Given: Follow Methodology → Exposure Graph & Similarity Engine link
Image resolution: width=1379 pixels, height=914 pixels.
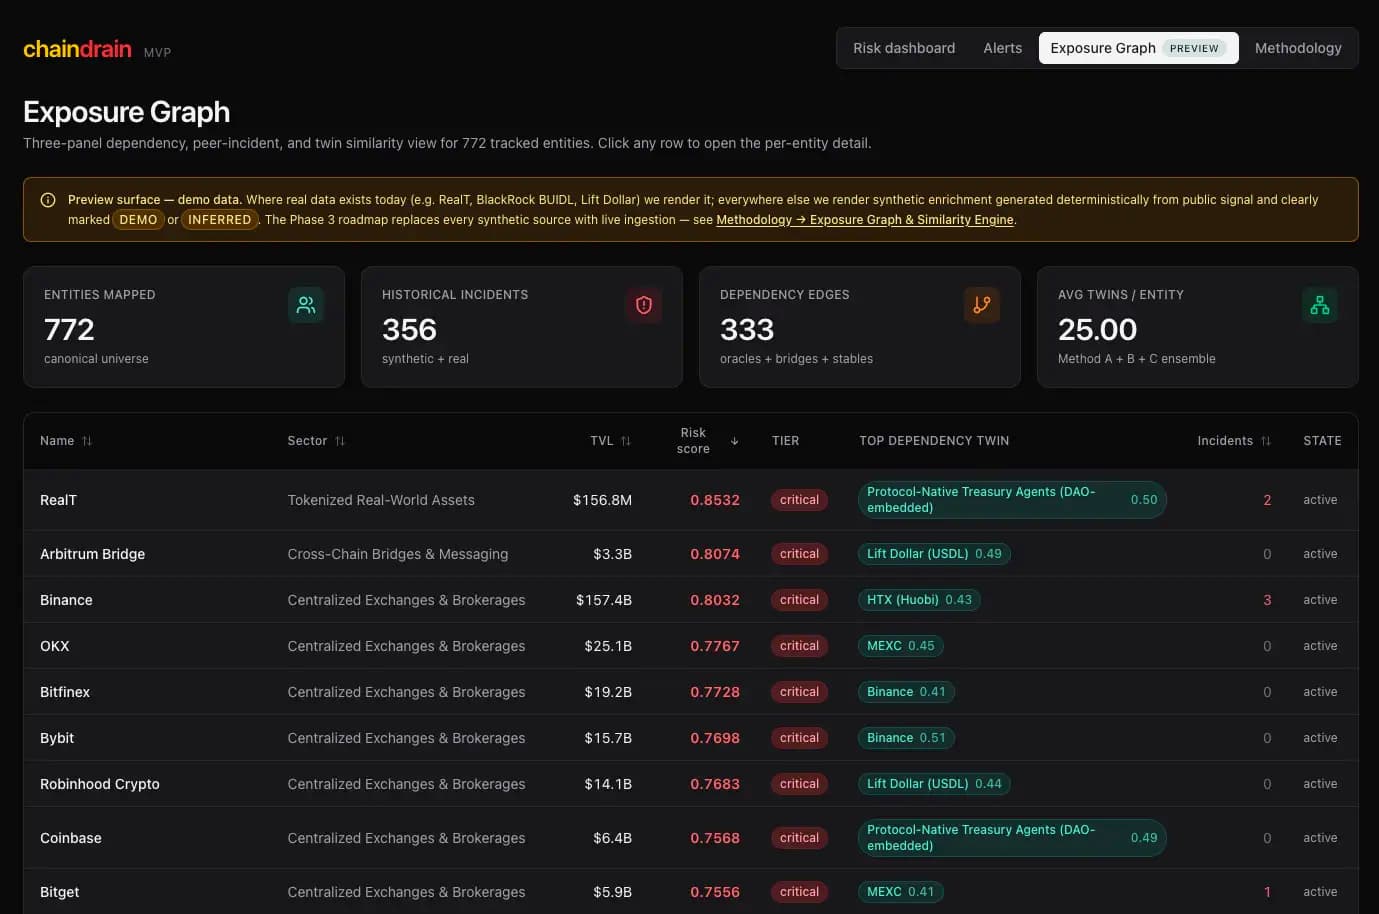Looking at the screenshot, I should (x=865, y=220).
